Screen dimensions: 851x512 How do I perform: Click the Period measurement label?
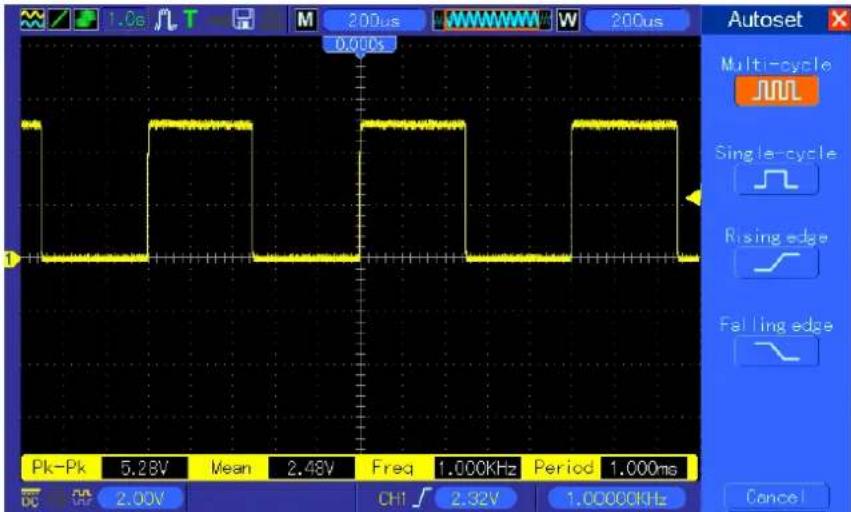[564, 467]
